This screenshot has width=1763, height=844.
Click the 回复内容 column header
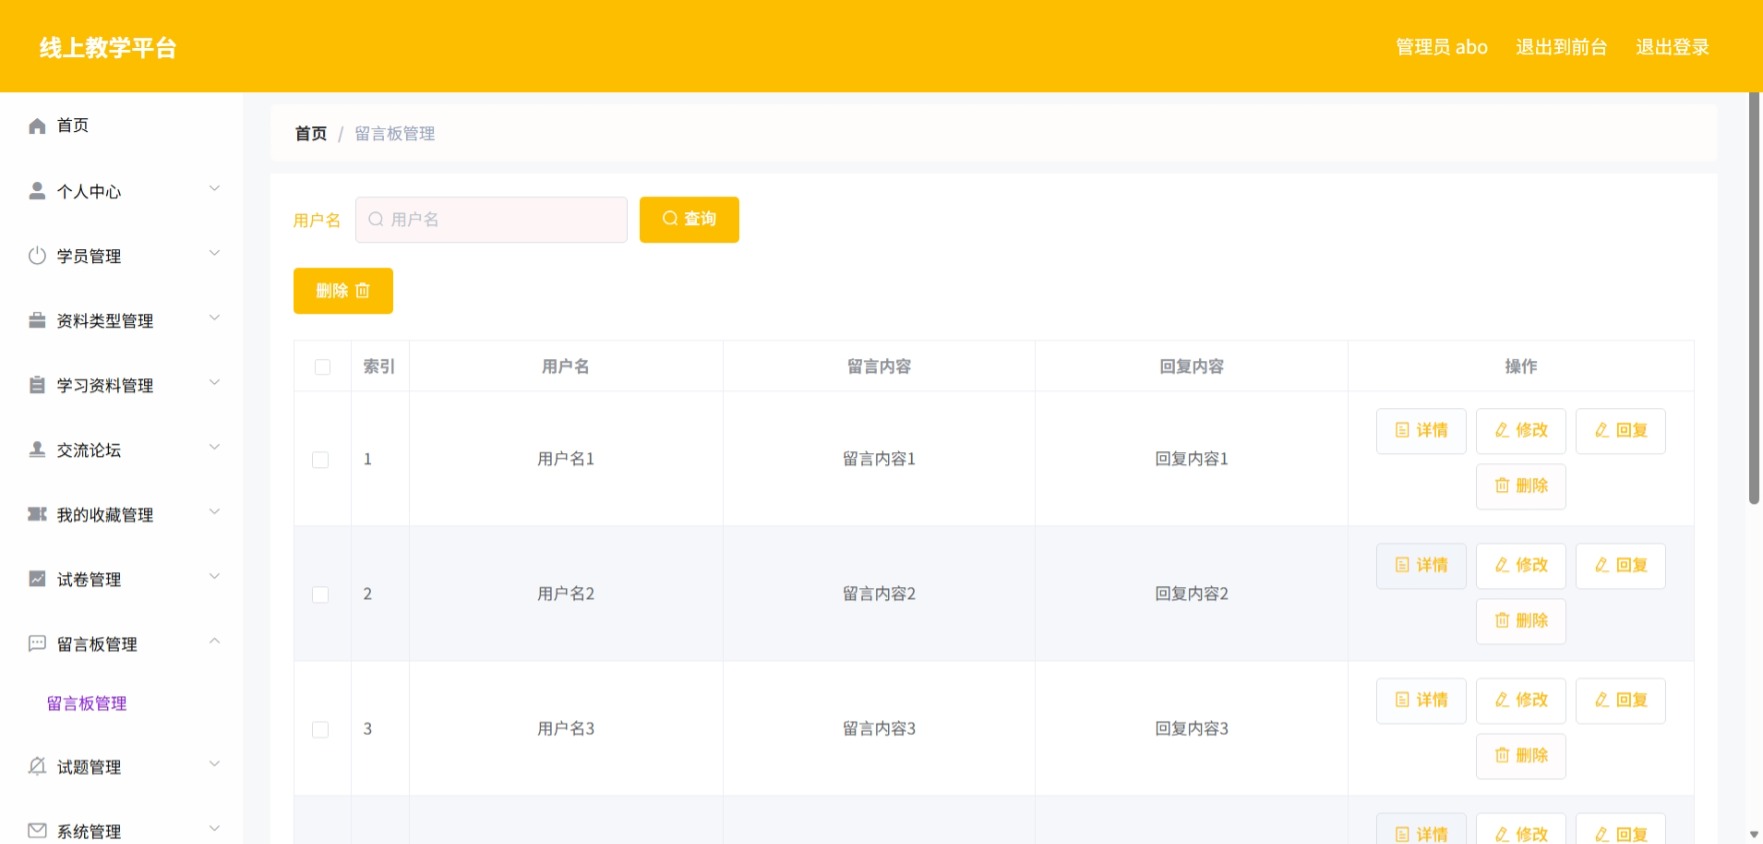(1191, 367)
